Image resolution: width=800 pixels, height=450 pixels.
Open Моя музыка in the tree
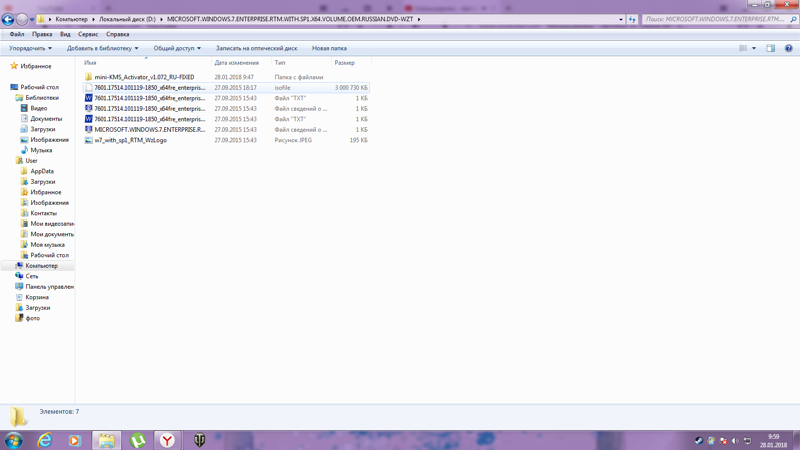pos(47,245)
